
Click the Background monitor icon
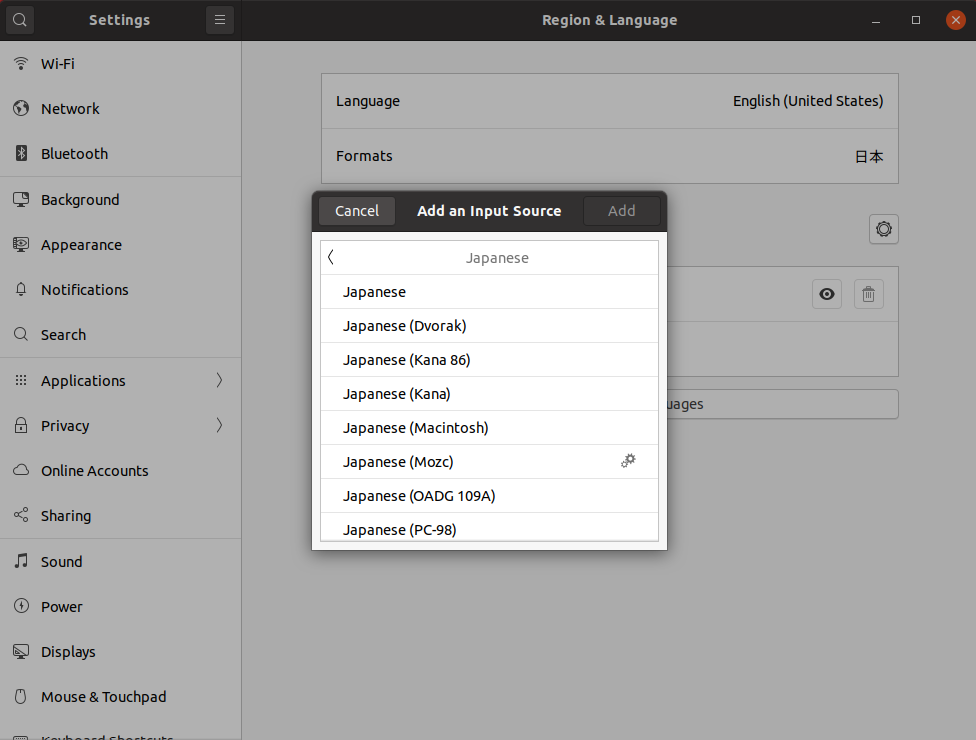(21, 199)
